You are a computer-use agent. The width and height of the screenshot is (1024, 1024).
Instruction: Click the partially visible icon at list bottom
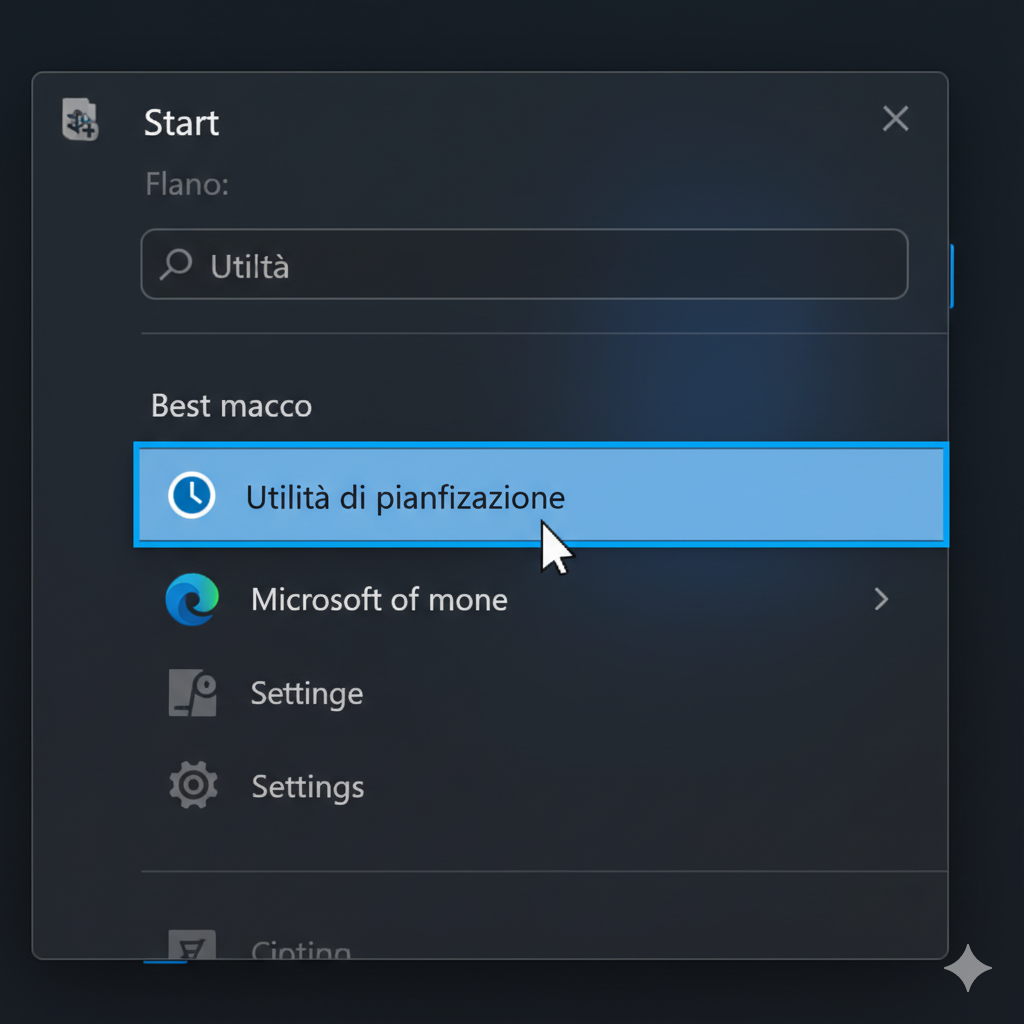[x=192, y=946]
